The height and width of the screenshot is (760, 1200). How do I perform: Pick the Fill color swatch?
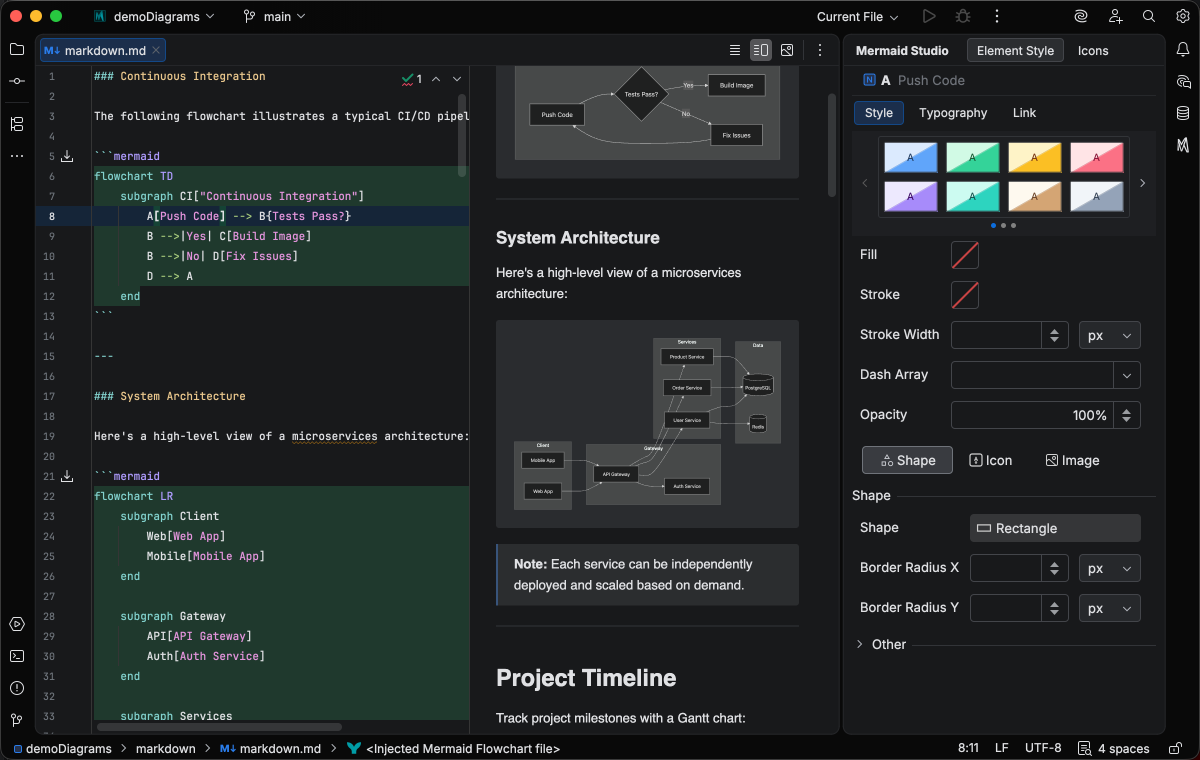[965, 255]
